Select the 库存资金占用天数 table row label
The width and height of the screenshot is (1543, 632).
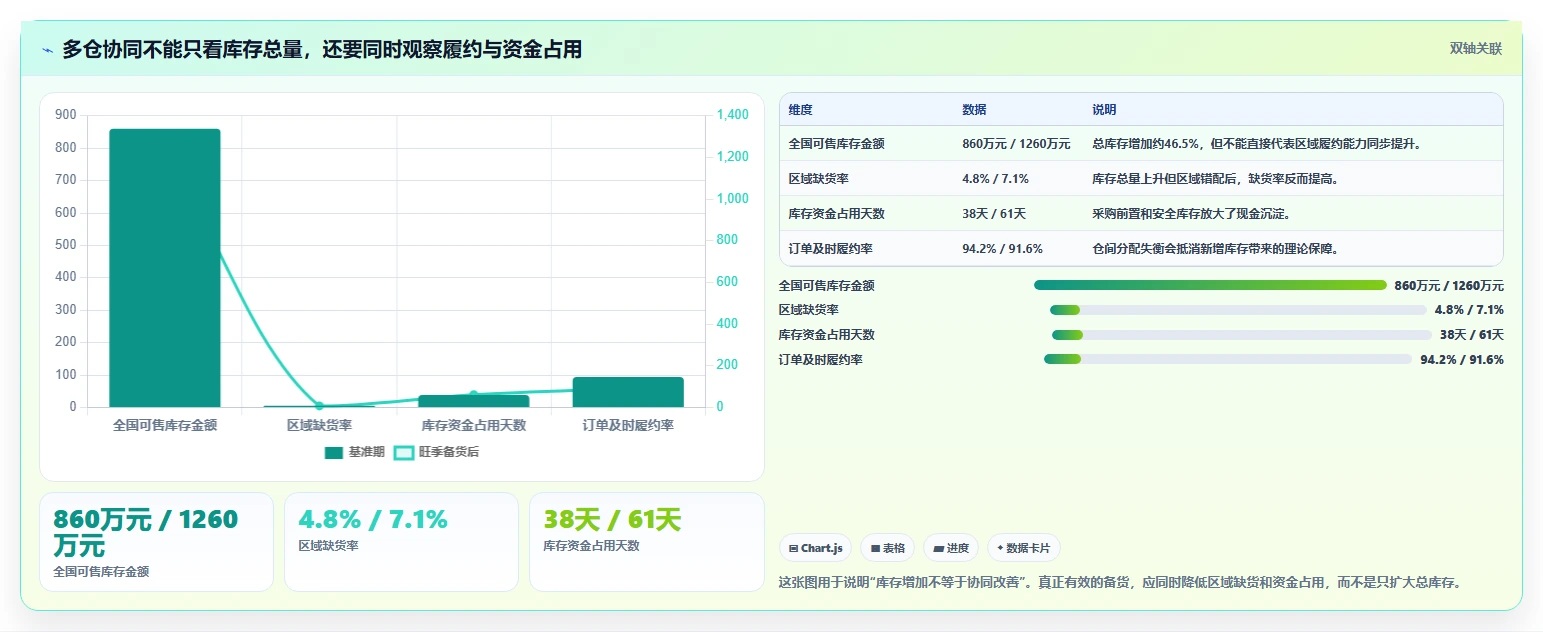point(836,214)
